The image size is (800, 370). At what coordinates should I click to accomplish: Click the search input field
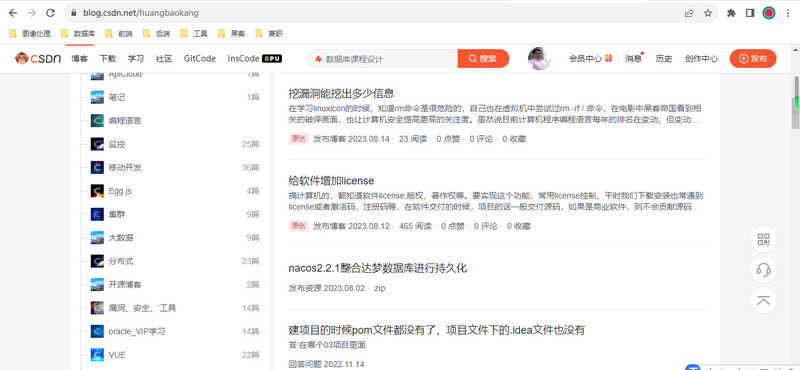coord(382,59)
